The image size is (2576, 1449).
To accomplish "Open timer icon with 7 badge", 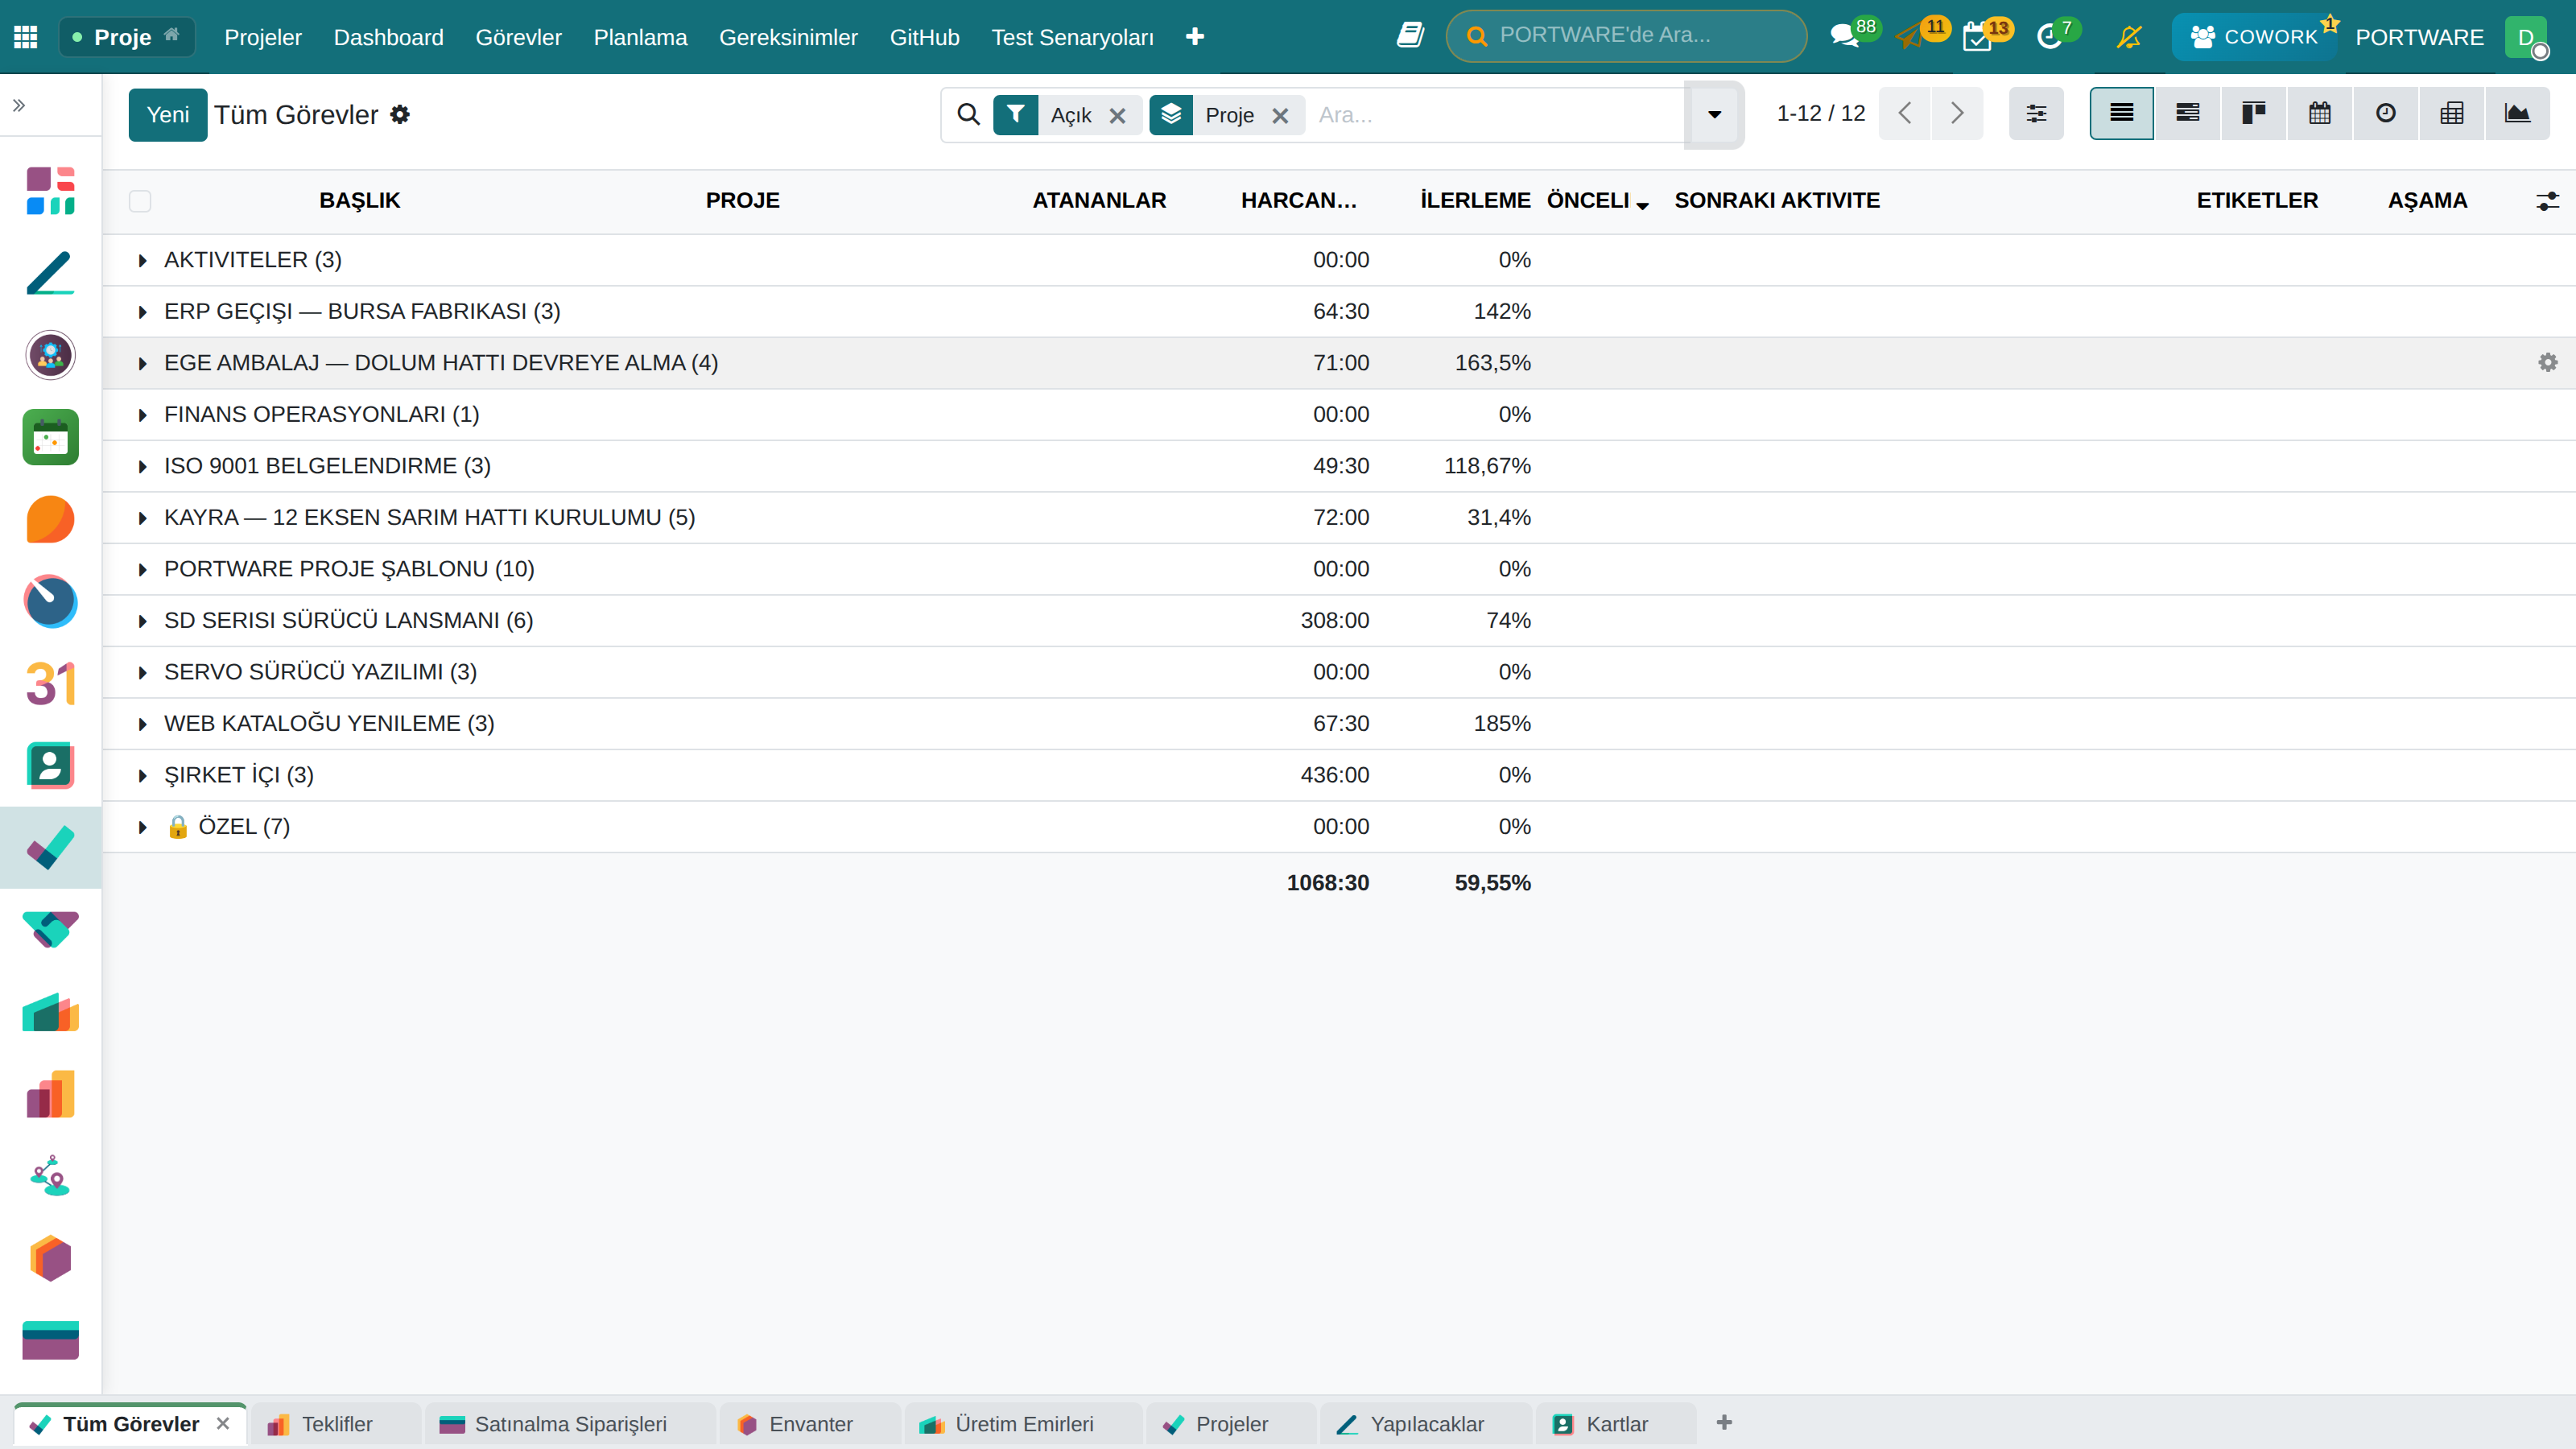I will click(2057, 36).
